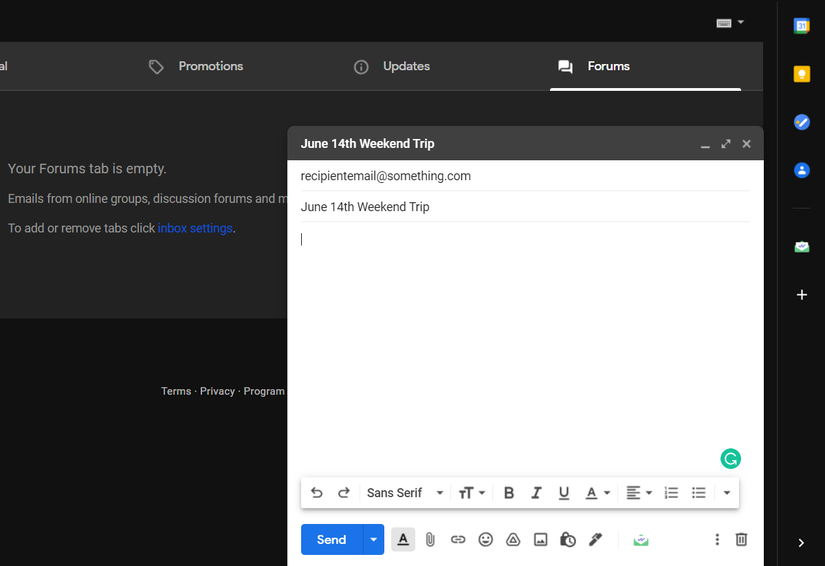Image resolution: width=825 pixels, height=566 pixels.
Task: Toggle italic formatting
Action: (536, 493)
